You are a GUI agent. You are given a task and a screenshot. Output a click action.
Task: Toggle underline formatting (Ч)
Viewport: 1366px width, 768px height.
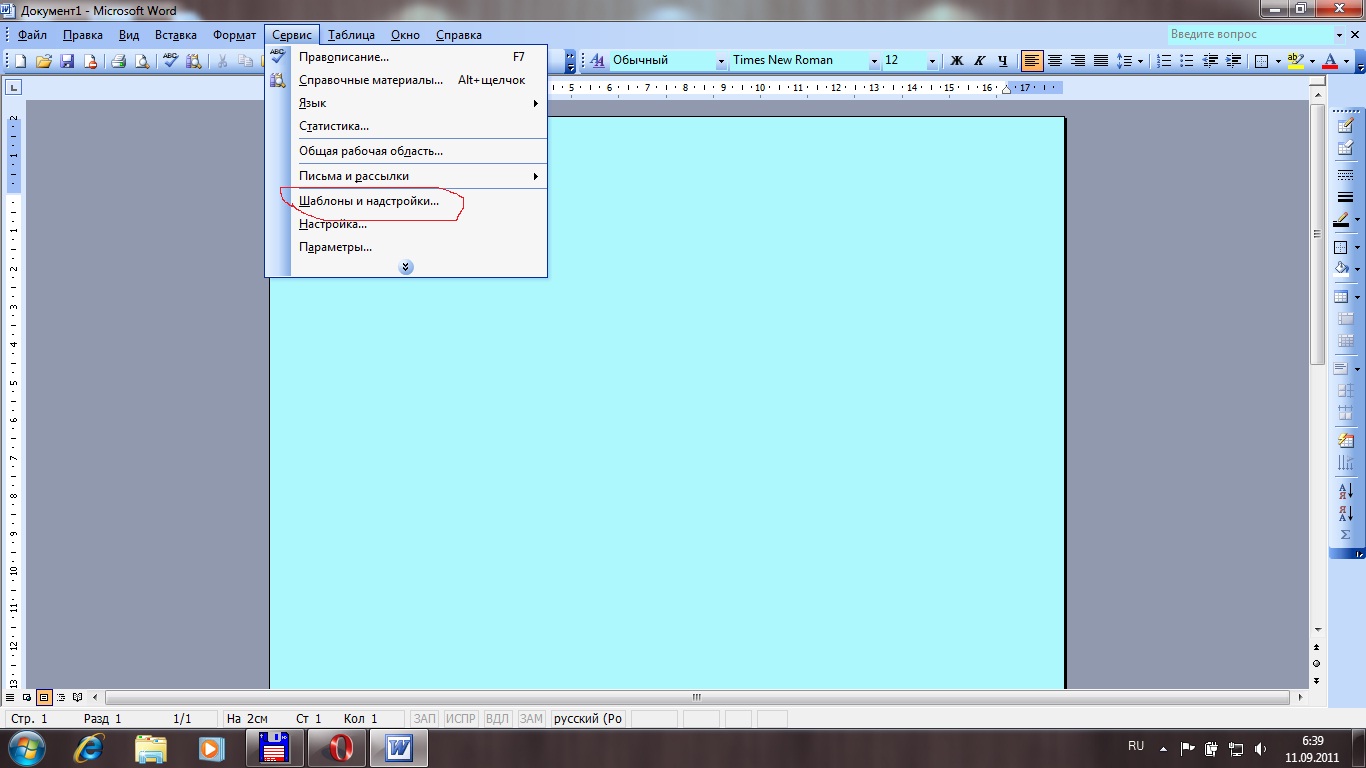(x=1003, y=61)
